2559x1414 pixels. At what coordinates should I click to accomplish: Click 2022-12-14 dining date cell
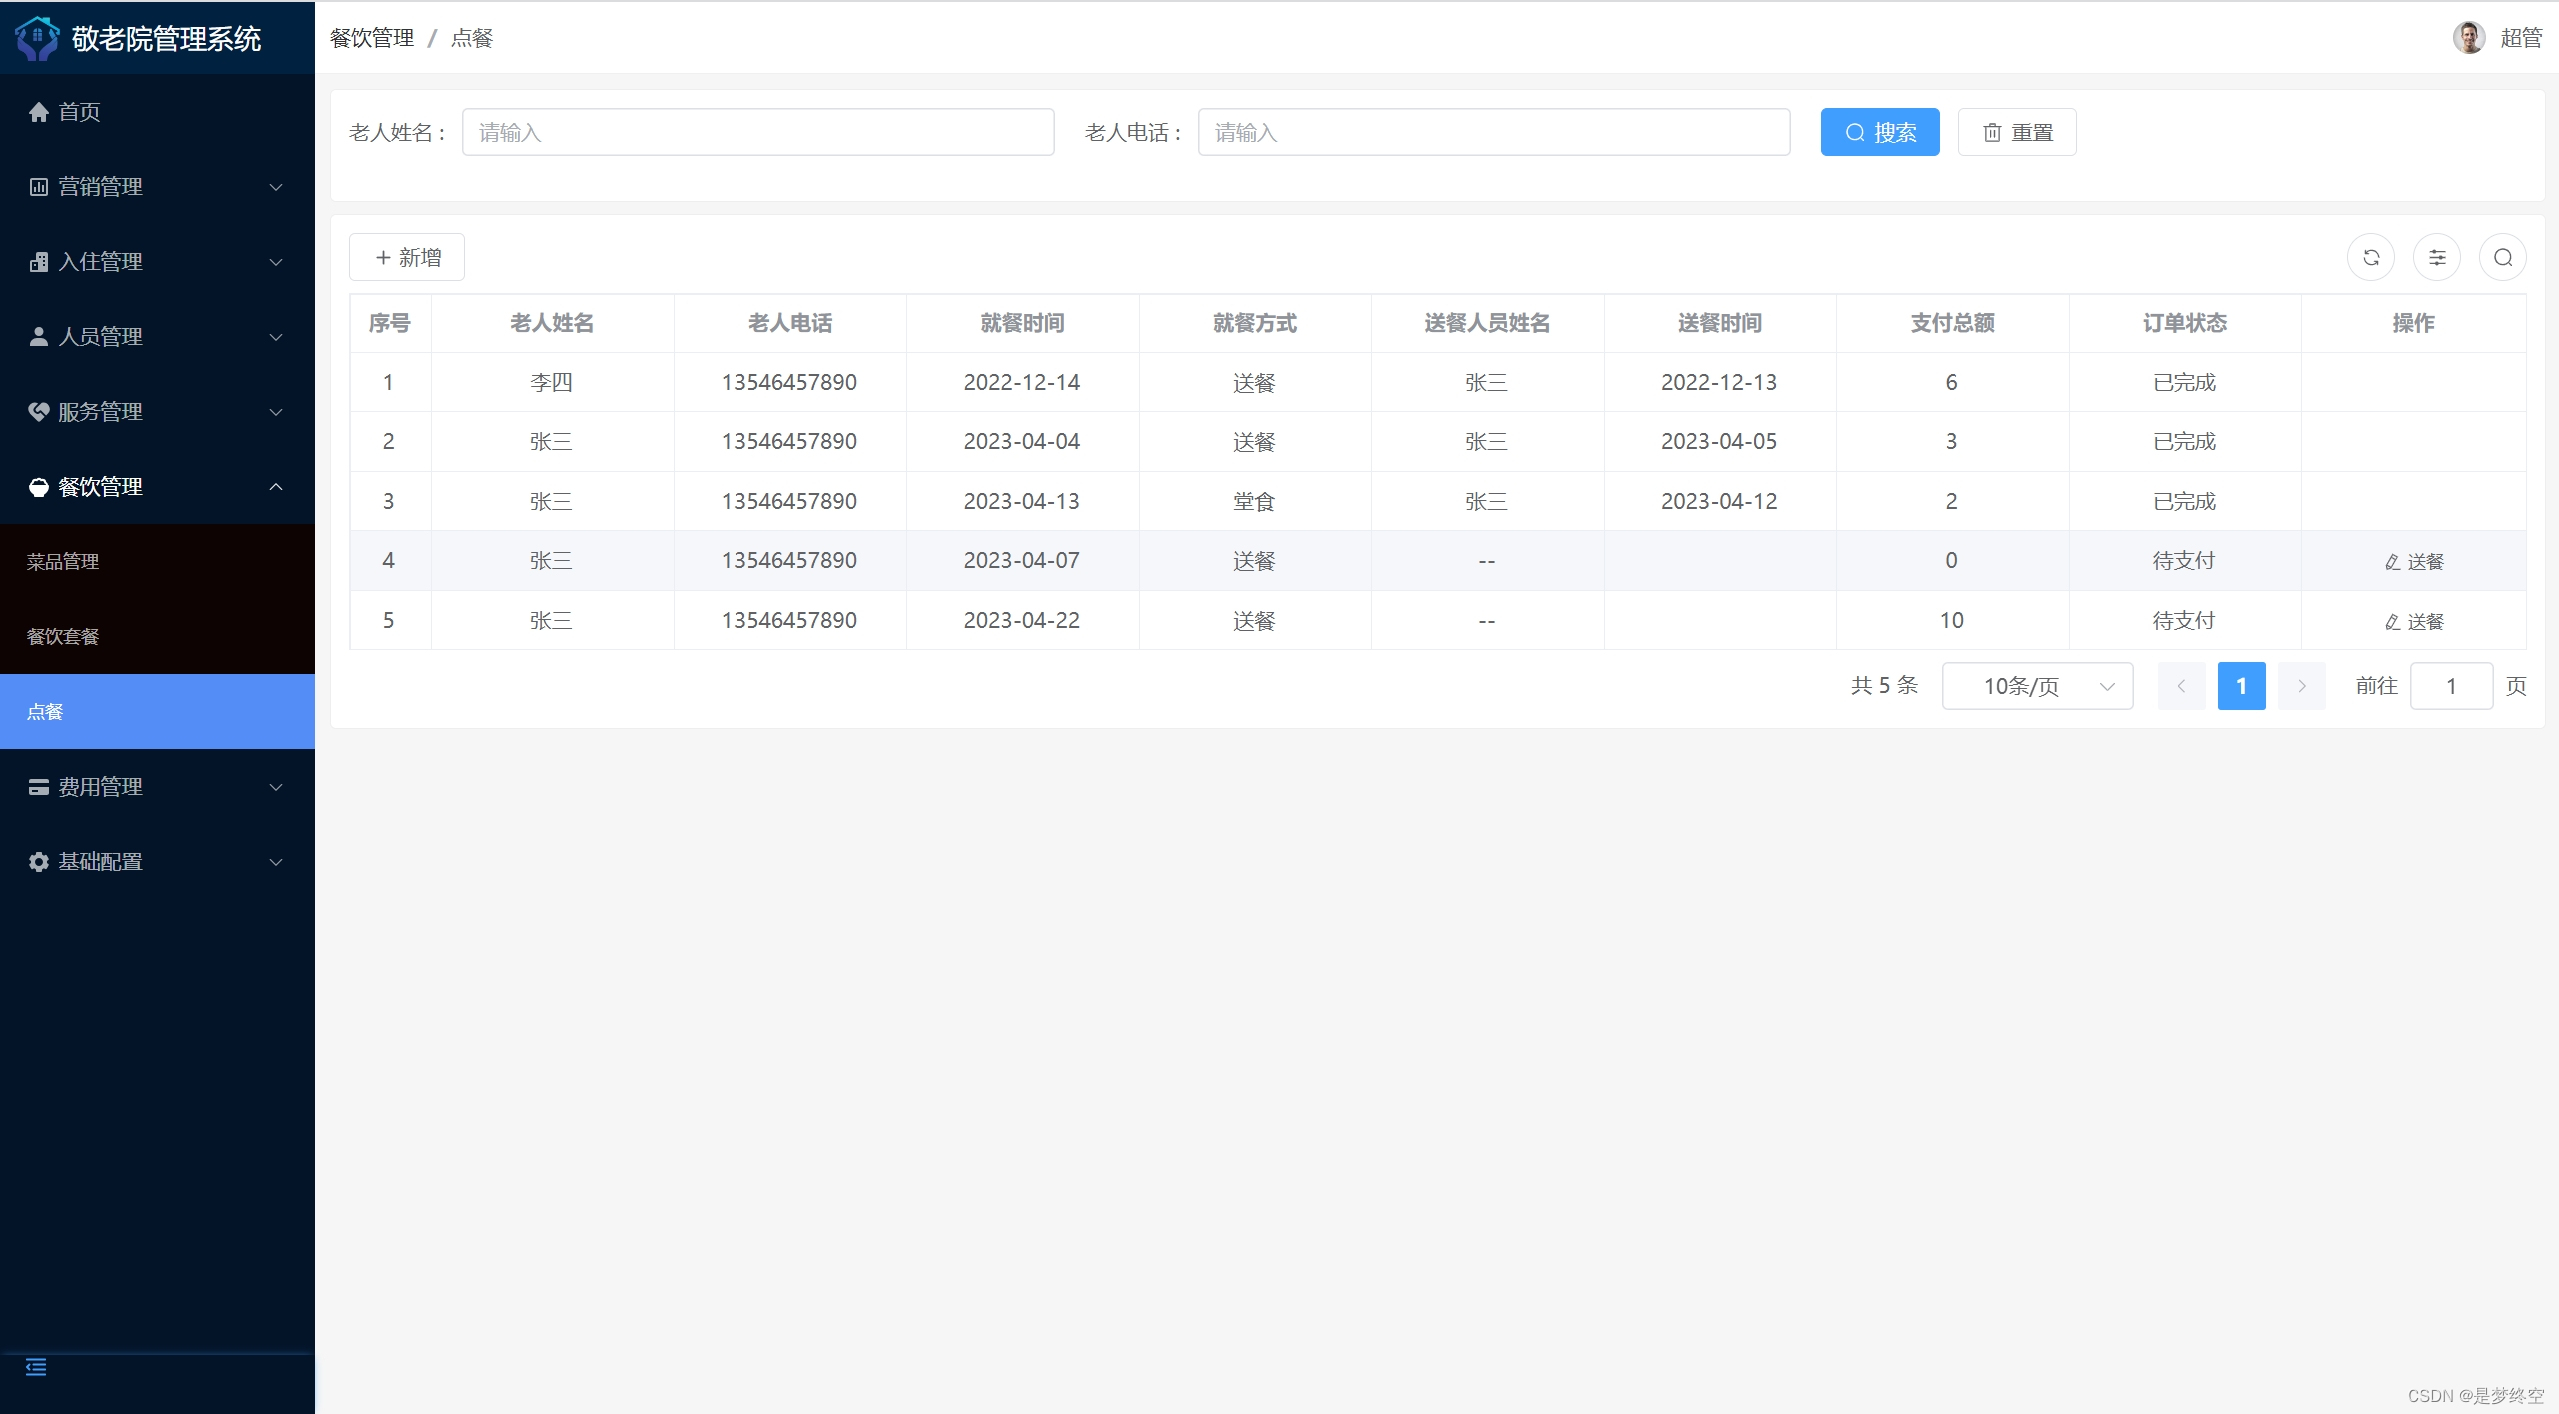coord(1022,382)
